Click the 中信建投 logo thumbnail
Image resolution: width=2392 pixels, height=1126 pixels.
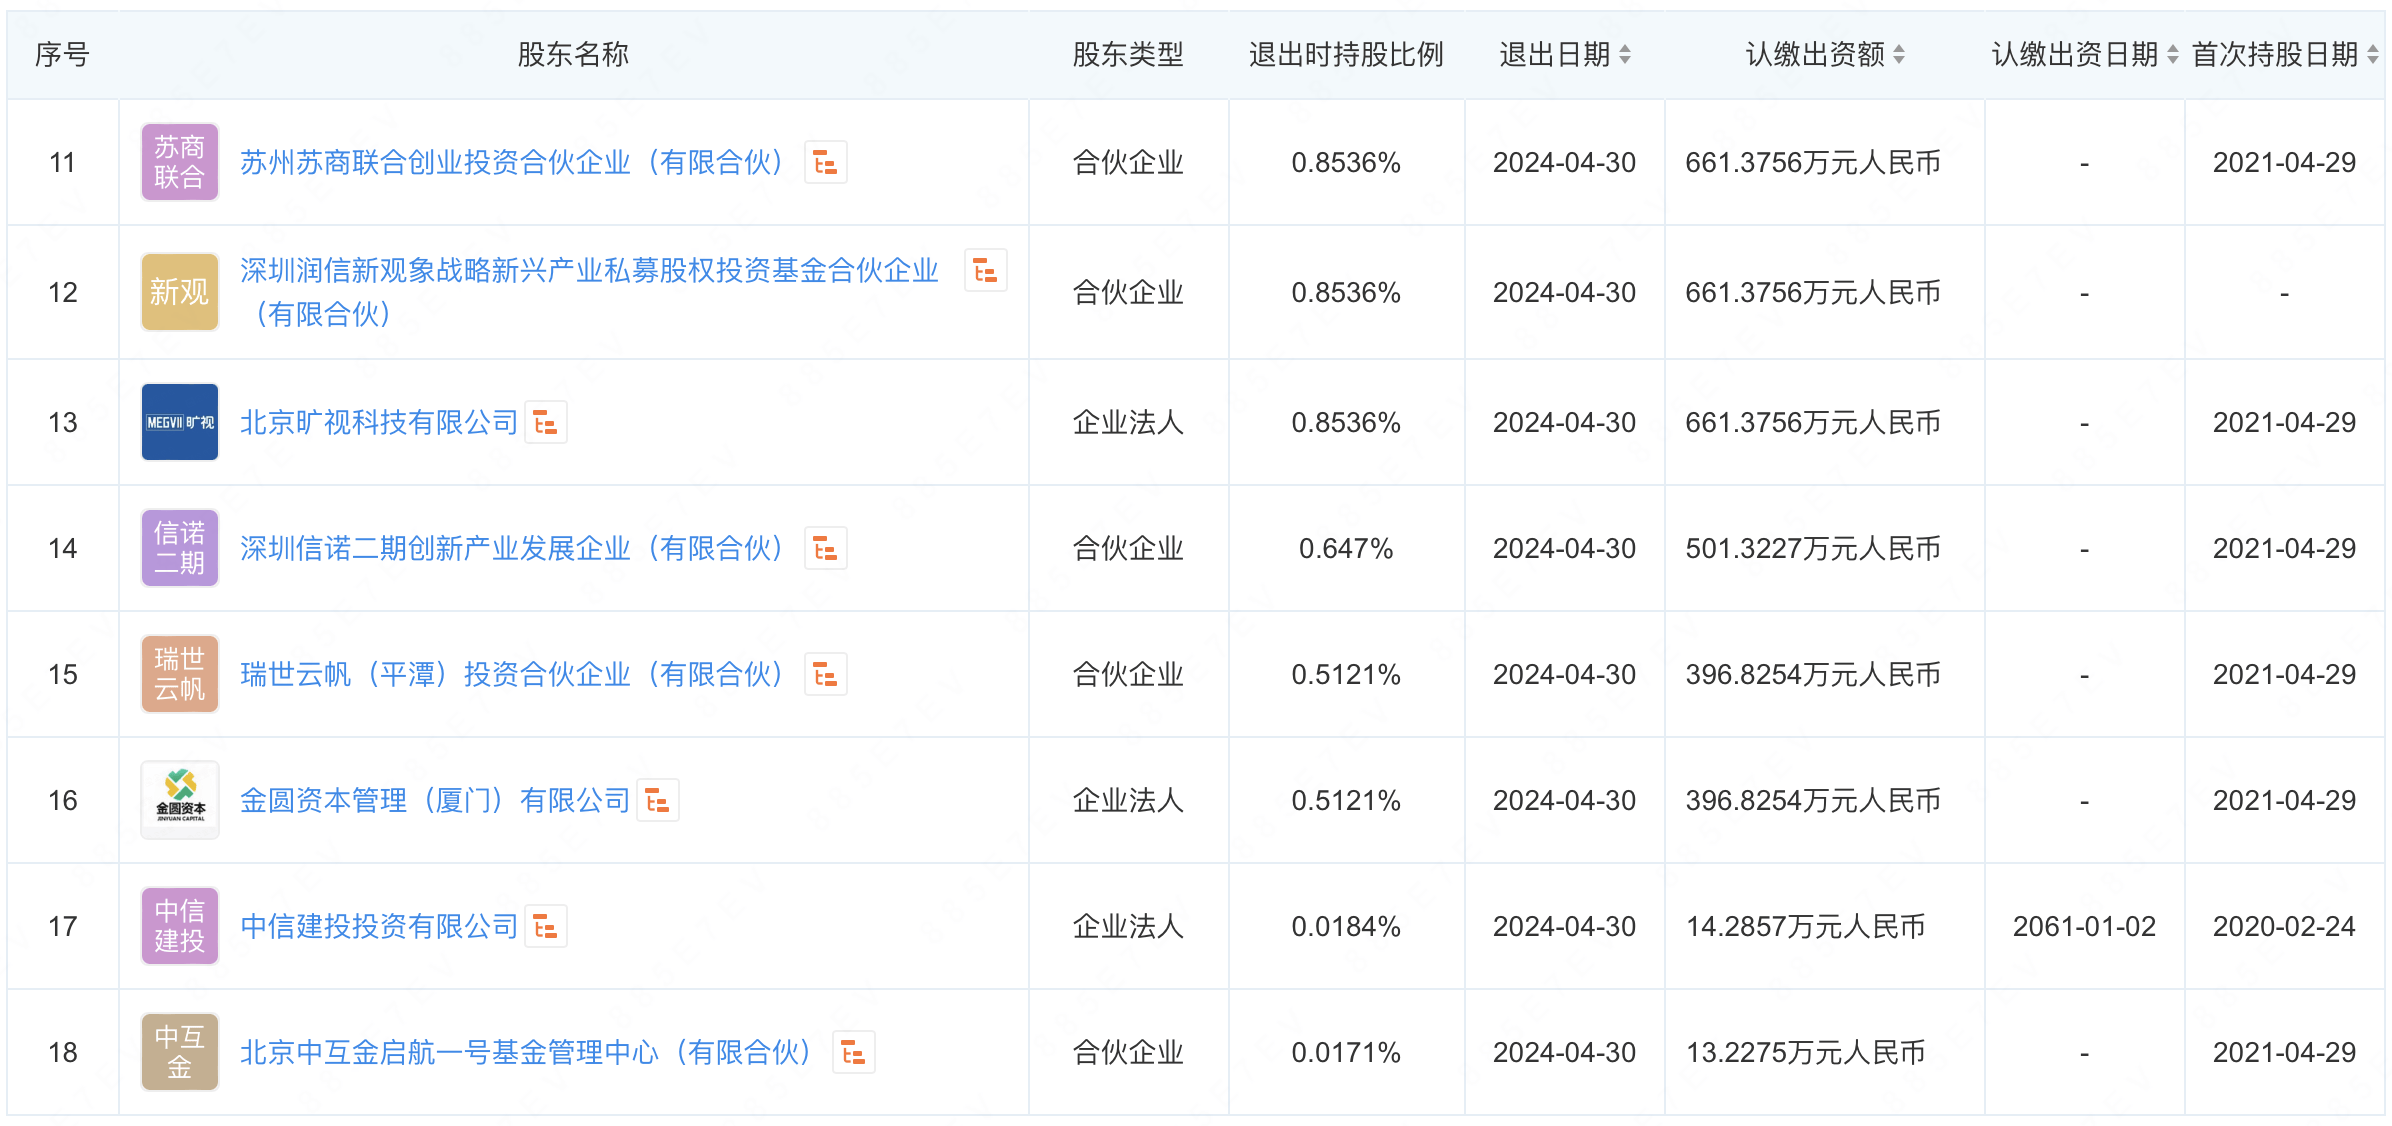[x=180, y=926]
